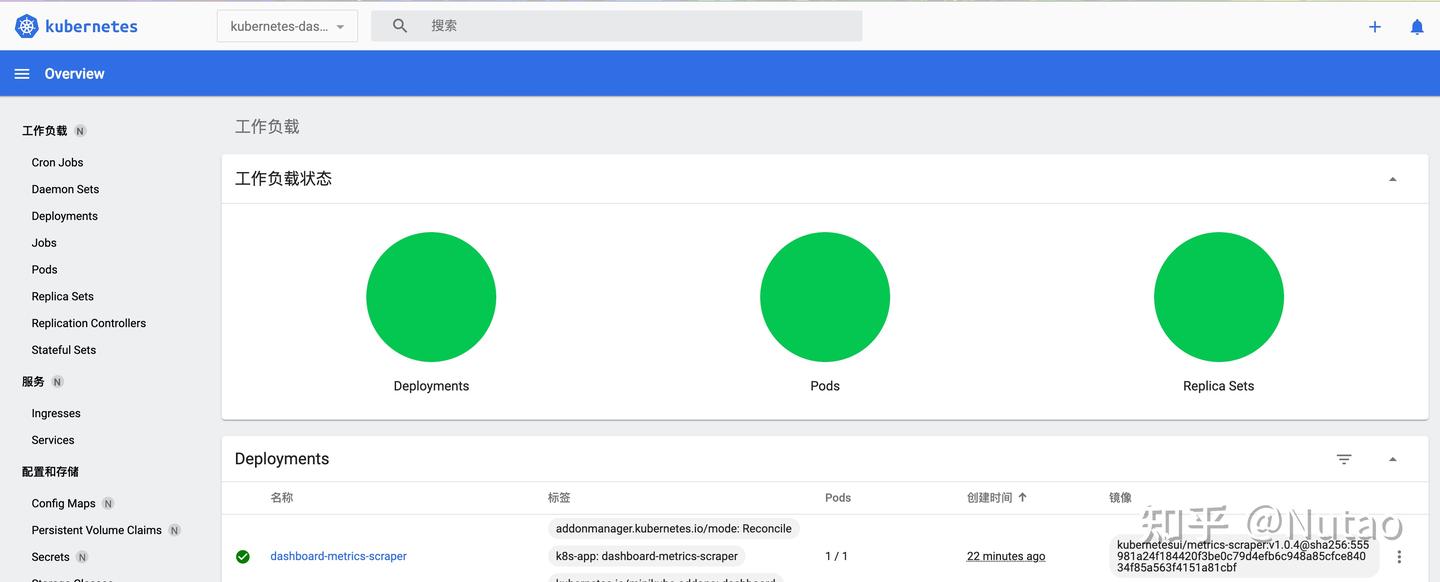The width and height of the screenshot is (1440, 582).
Task: Click the green status check icon for dashboard-metrics-scraper
Action: [x=243, y=556]
